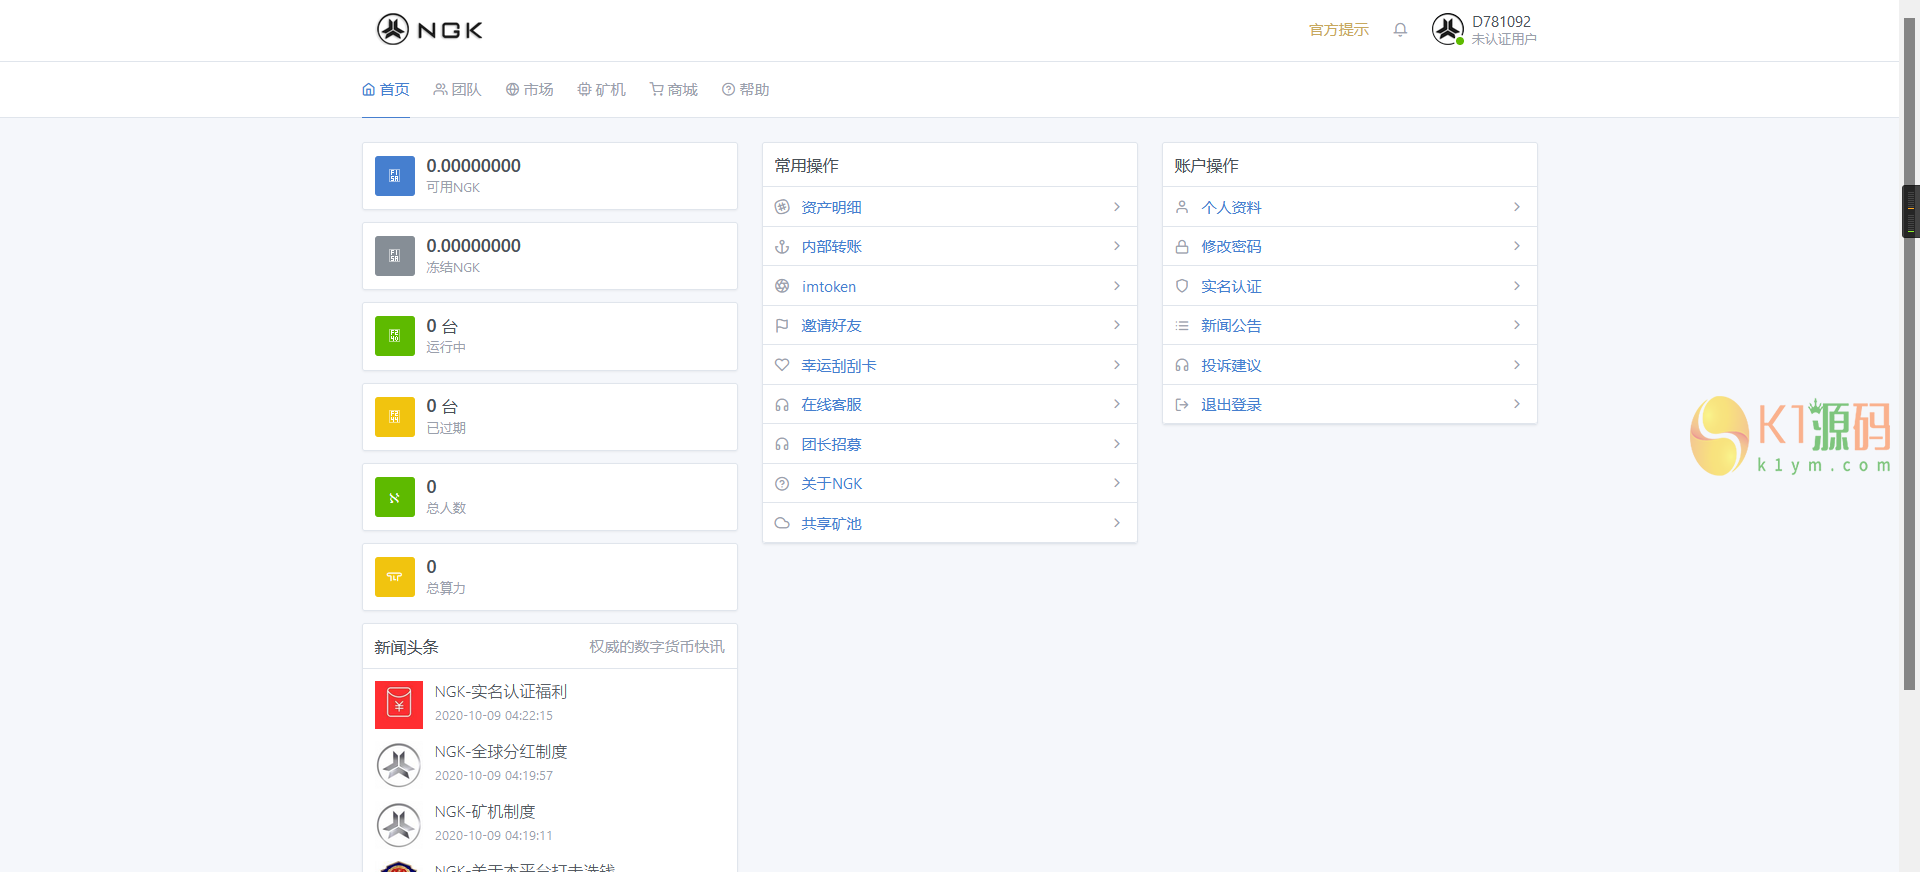The image size is (1920, 872).
Task: Click the green 总人数 icon
Action: [395, 497]
